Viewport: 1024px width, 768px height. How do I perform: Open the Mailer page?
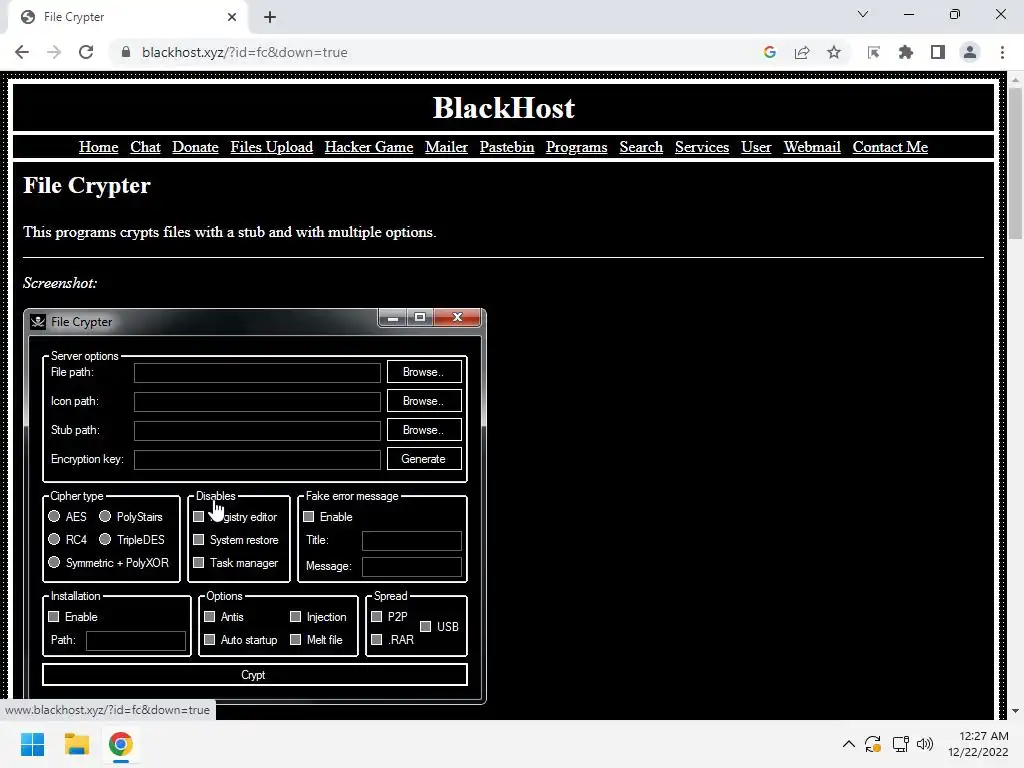click(x=446, y=147)
